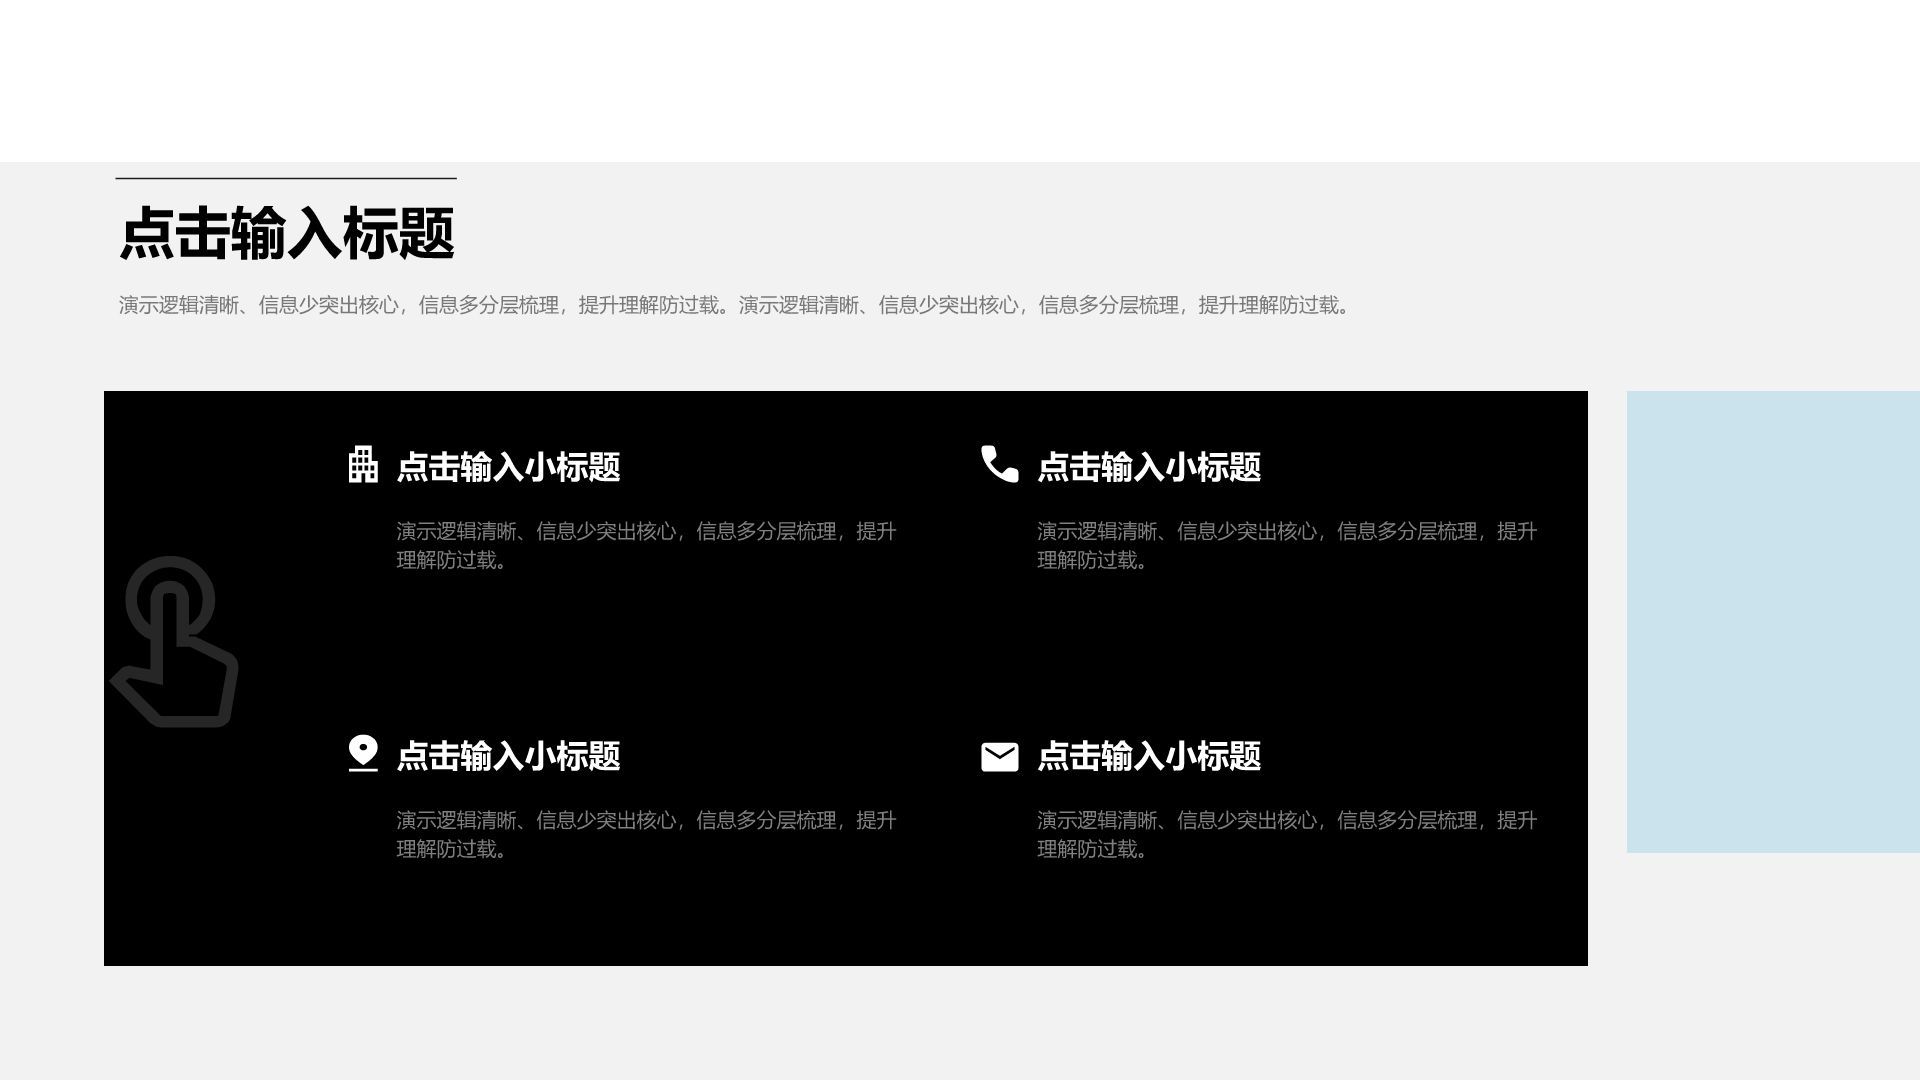1920x1080 pixels.
Task: Select small heading beside envelope icon
Action: (x=1149, y=756)
